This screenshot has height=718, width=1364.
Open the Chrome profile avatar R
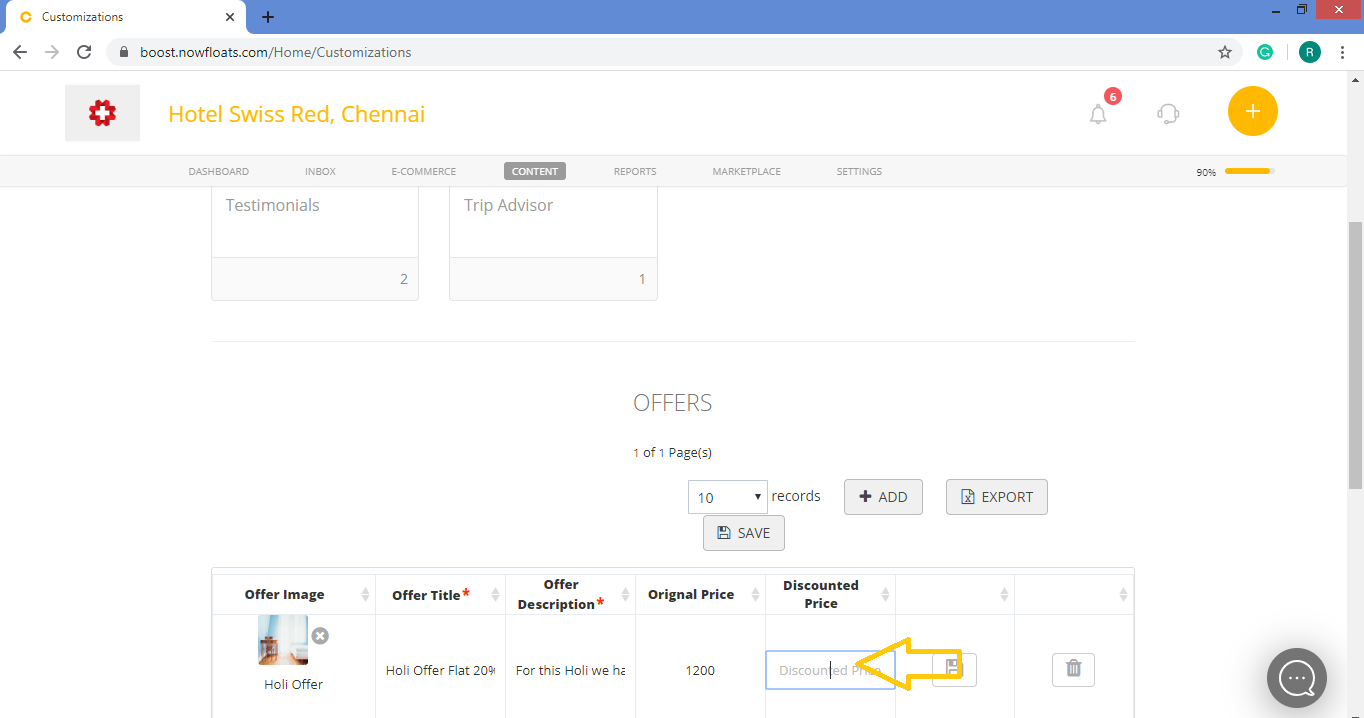point(1310,52)
